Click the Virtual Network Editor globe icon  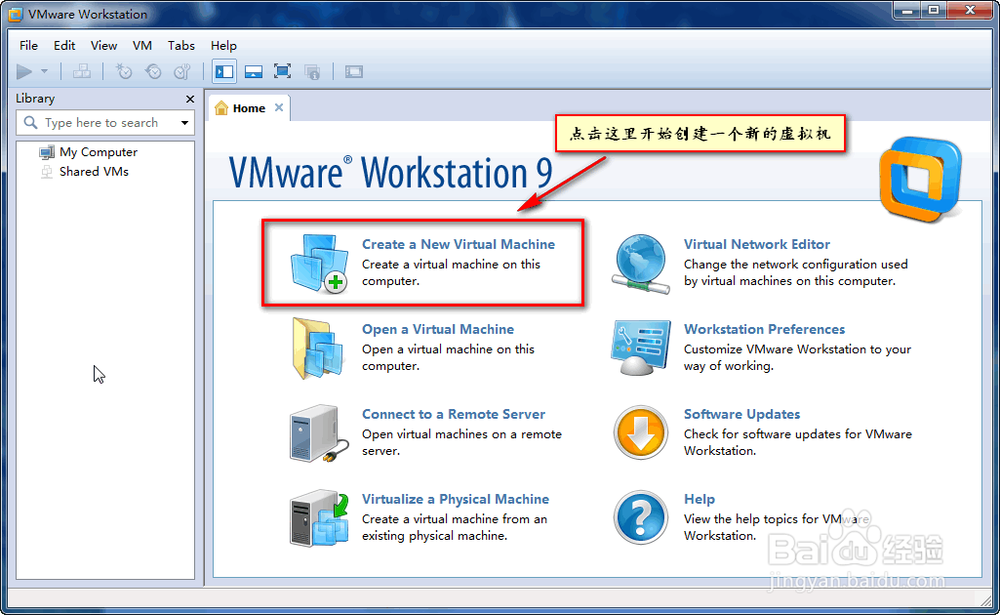point(640,263)
